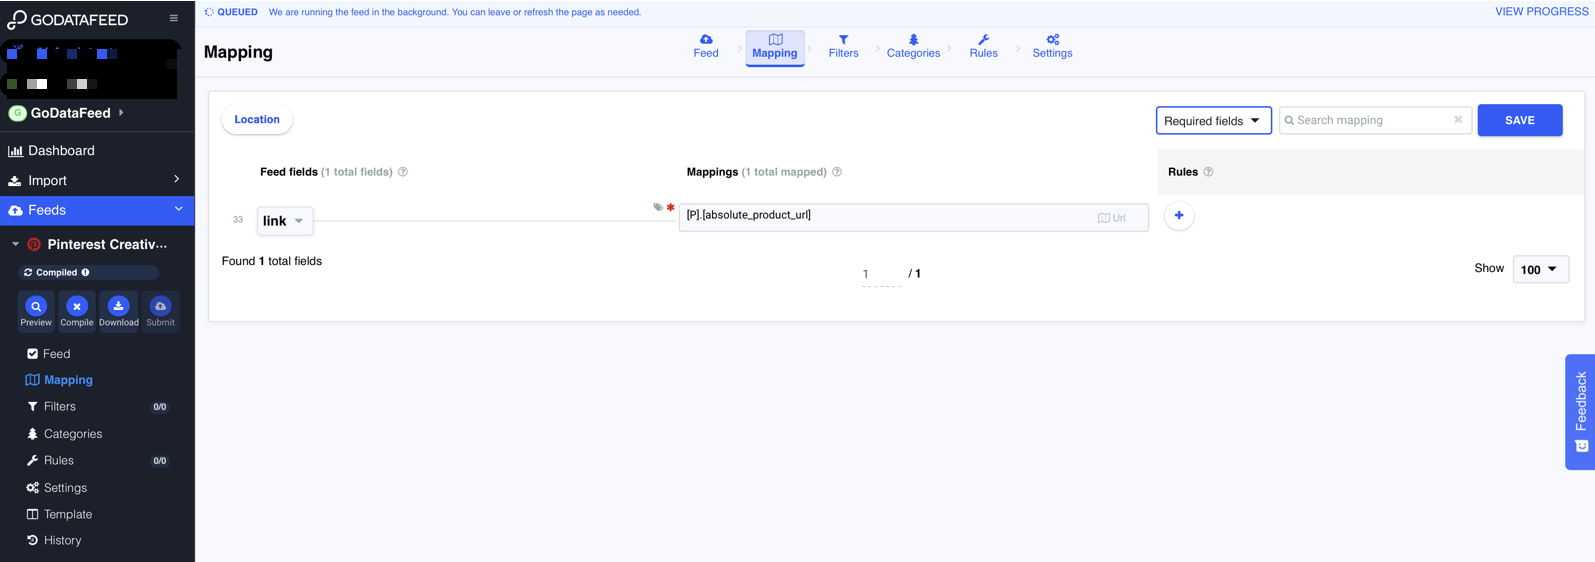Click the Rules 0/0 count badge
Image resolution: width=1595 pixels, height=562 pixels.
160,461
